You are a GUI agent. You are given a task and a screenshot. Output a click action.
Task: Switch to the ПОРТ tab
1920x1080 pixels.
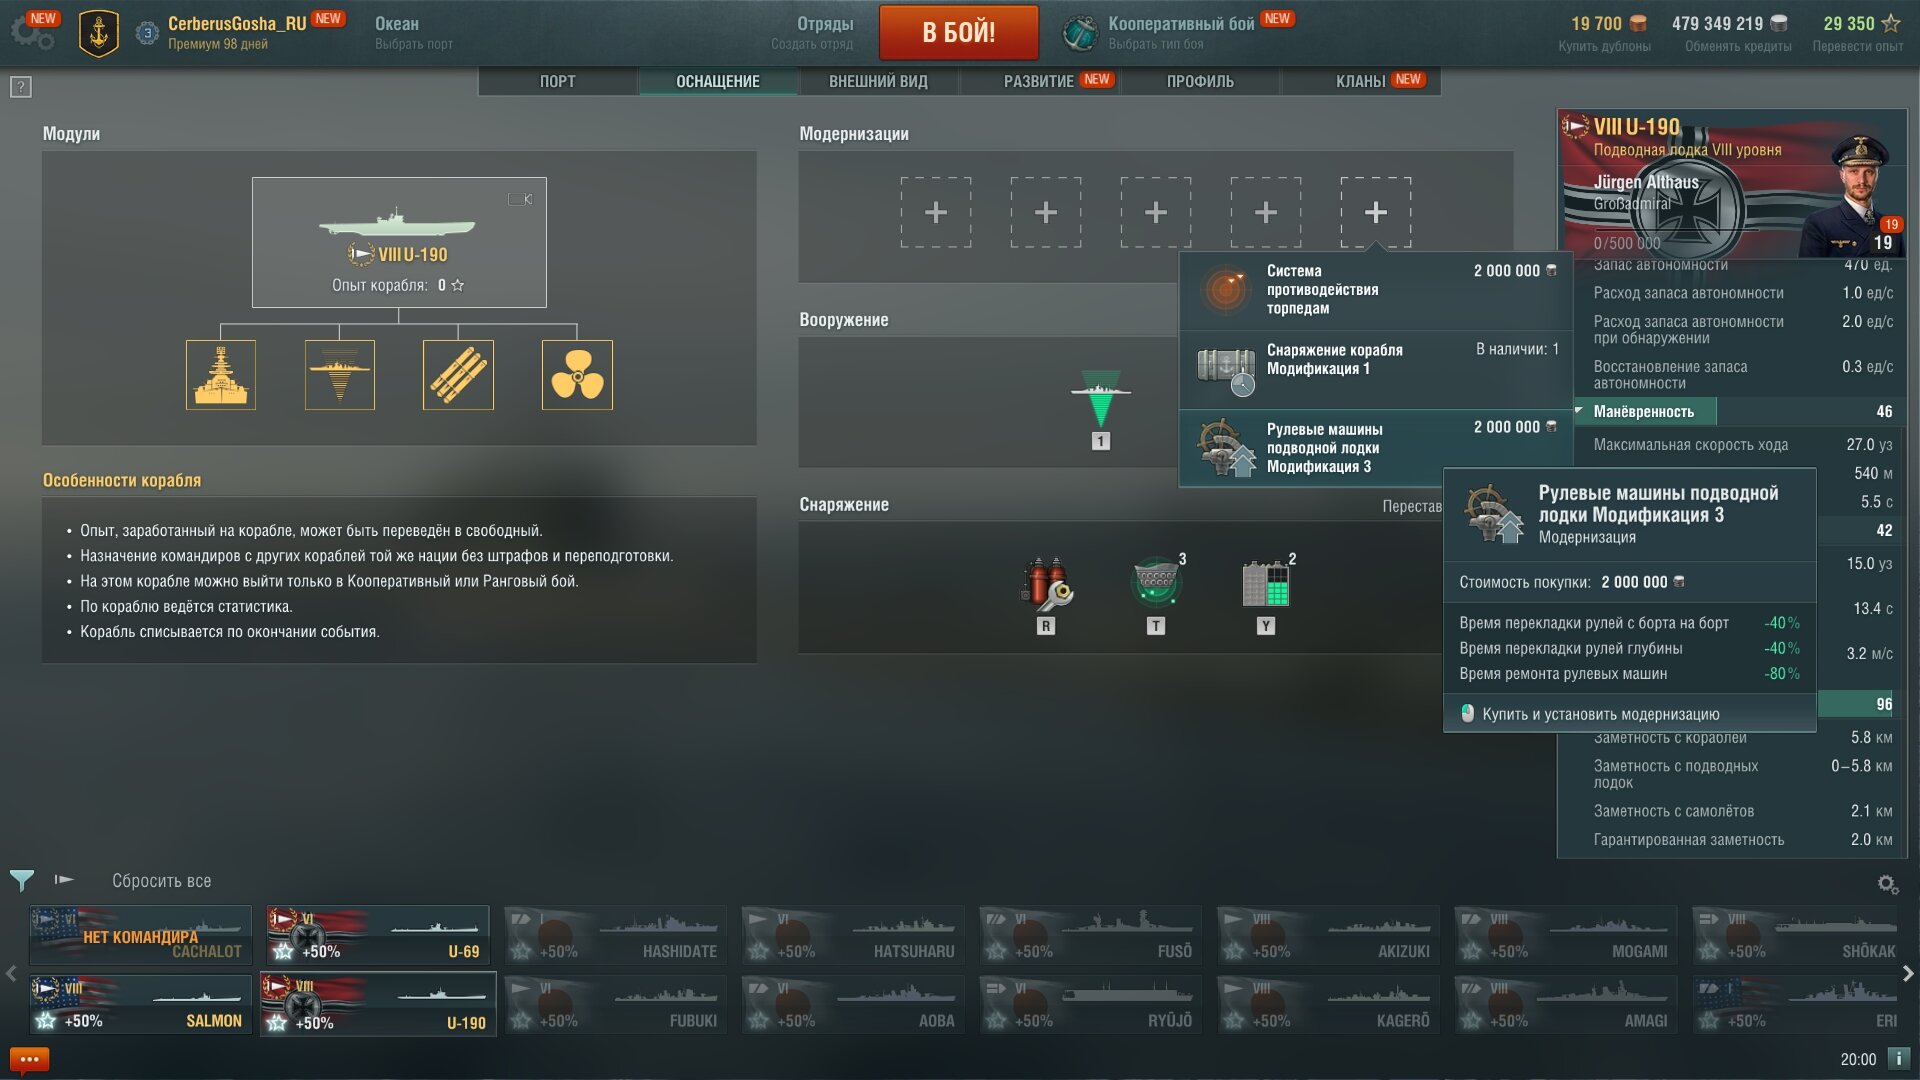558,81
